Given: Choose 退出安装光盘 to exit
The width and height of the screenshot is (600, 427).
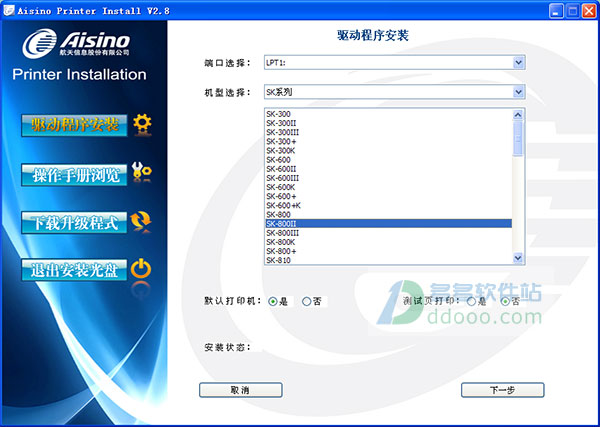Looking at the screenshot, I should [74, 270].
